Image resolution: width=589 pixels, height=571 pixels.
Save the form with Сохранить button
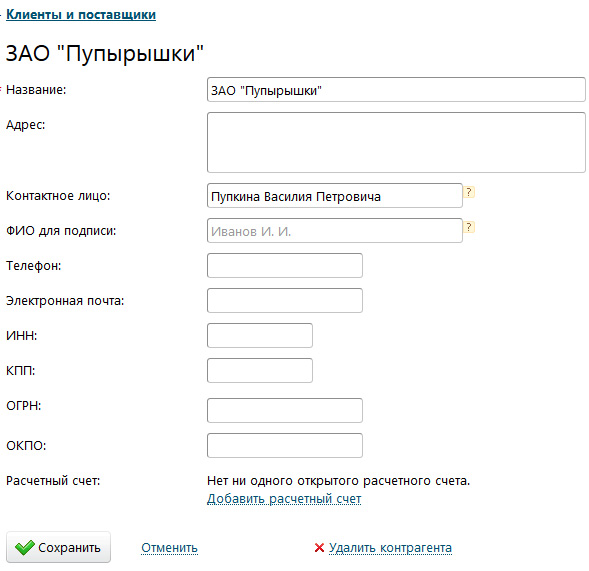[58, 547]
